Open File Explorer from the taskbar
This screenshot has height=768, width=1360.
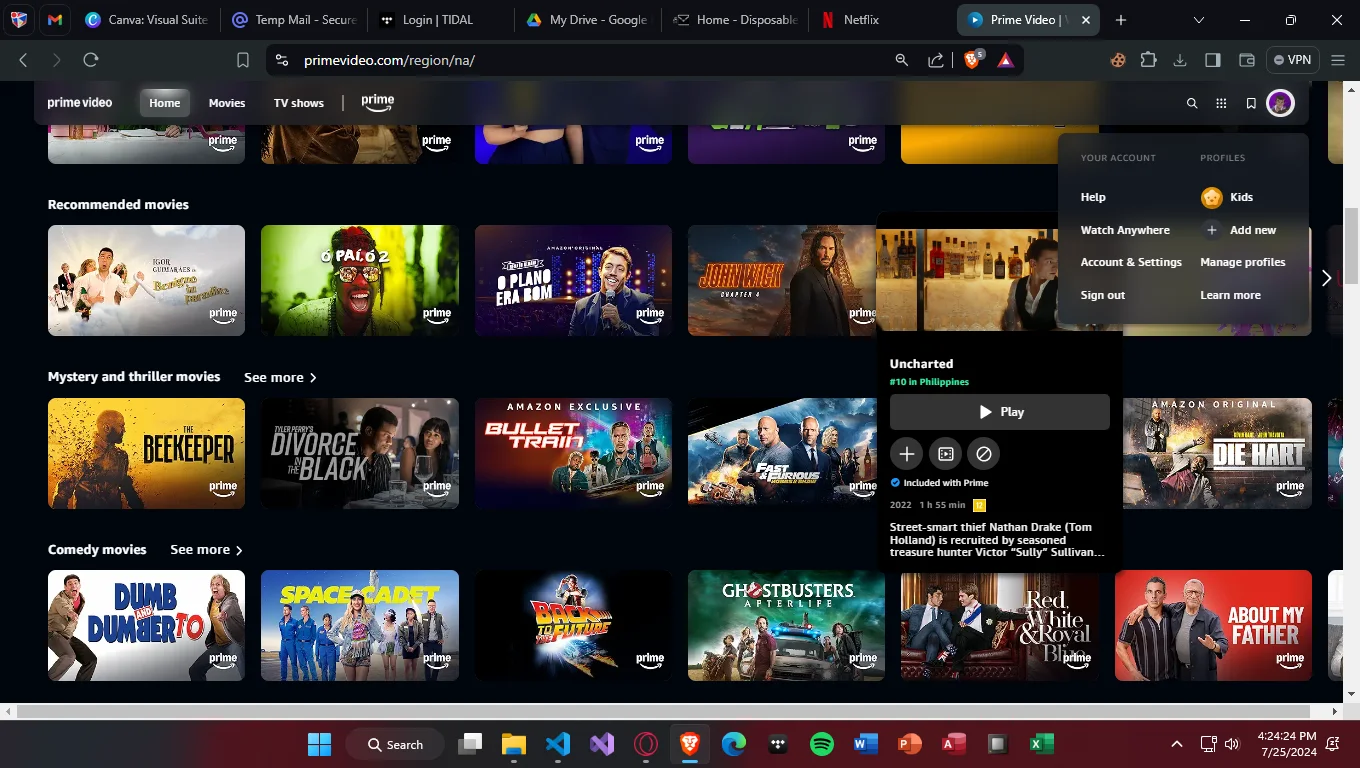pyautogui.click(x=513, y=744)
